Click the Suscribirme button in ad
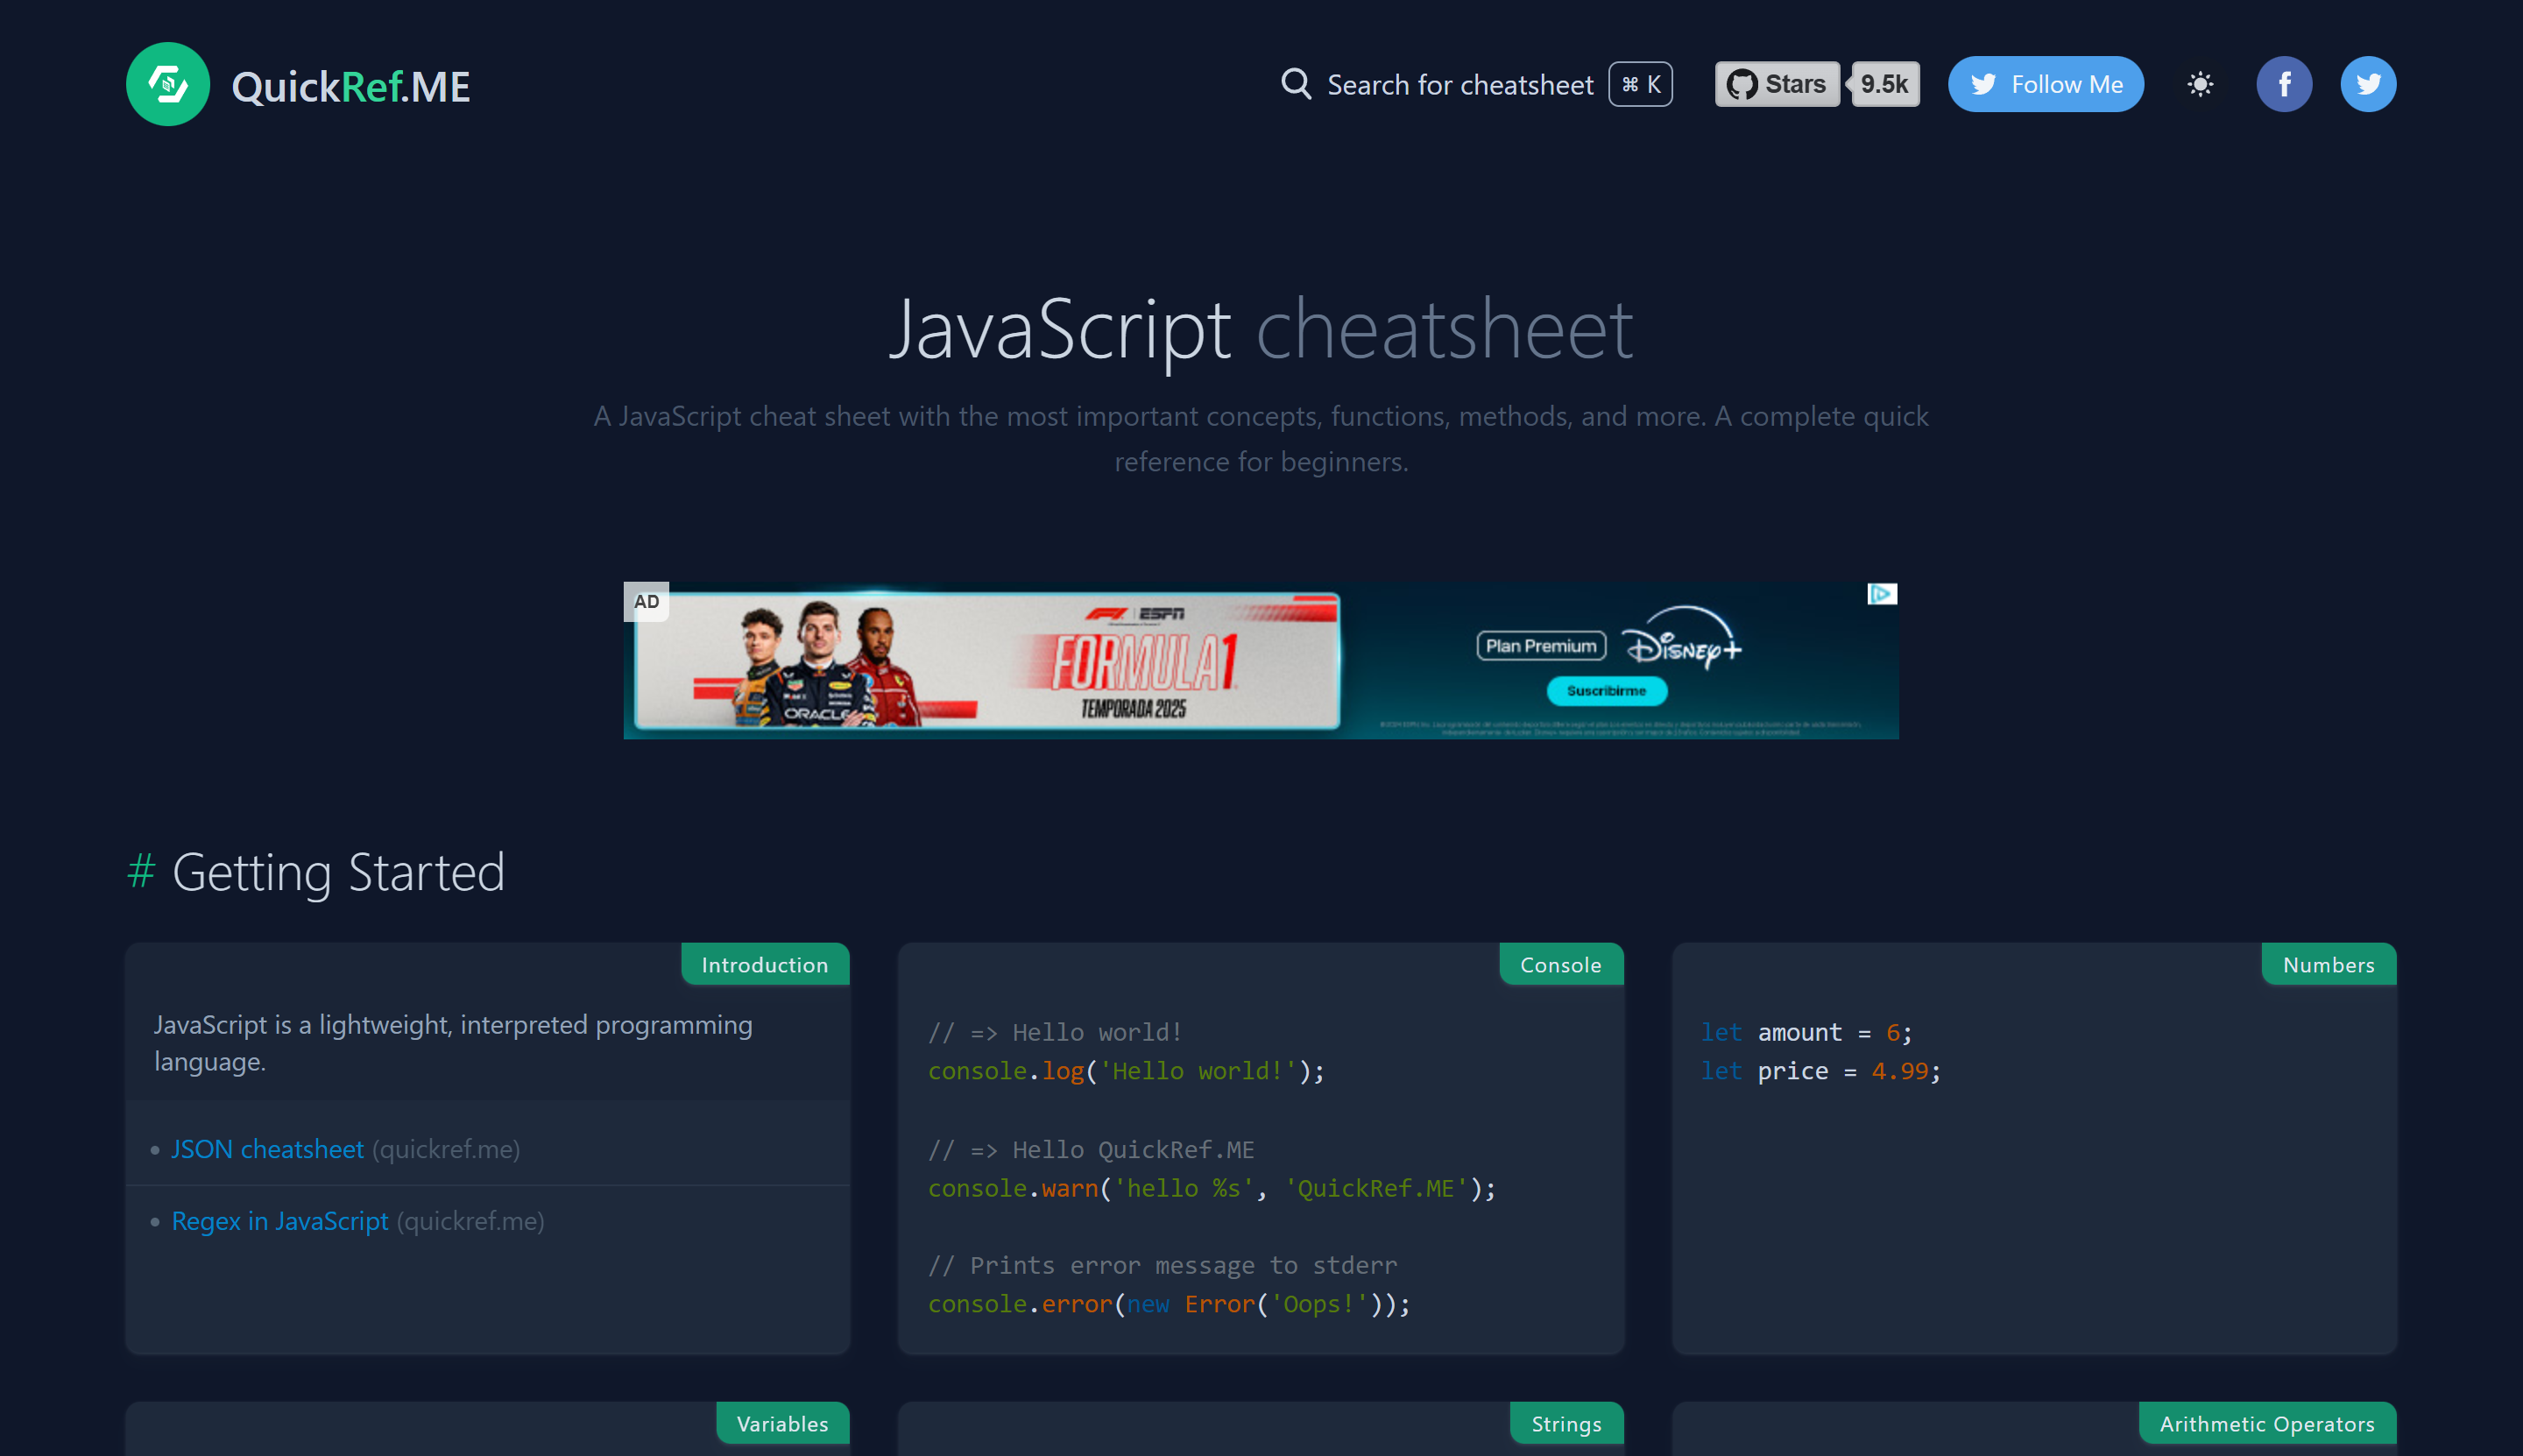Viewport: 2523px width, 1456px height. point(1605,691)
